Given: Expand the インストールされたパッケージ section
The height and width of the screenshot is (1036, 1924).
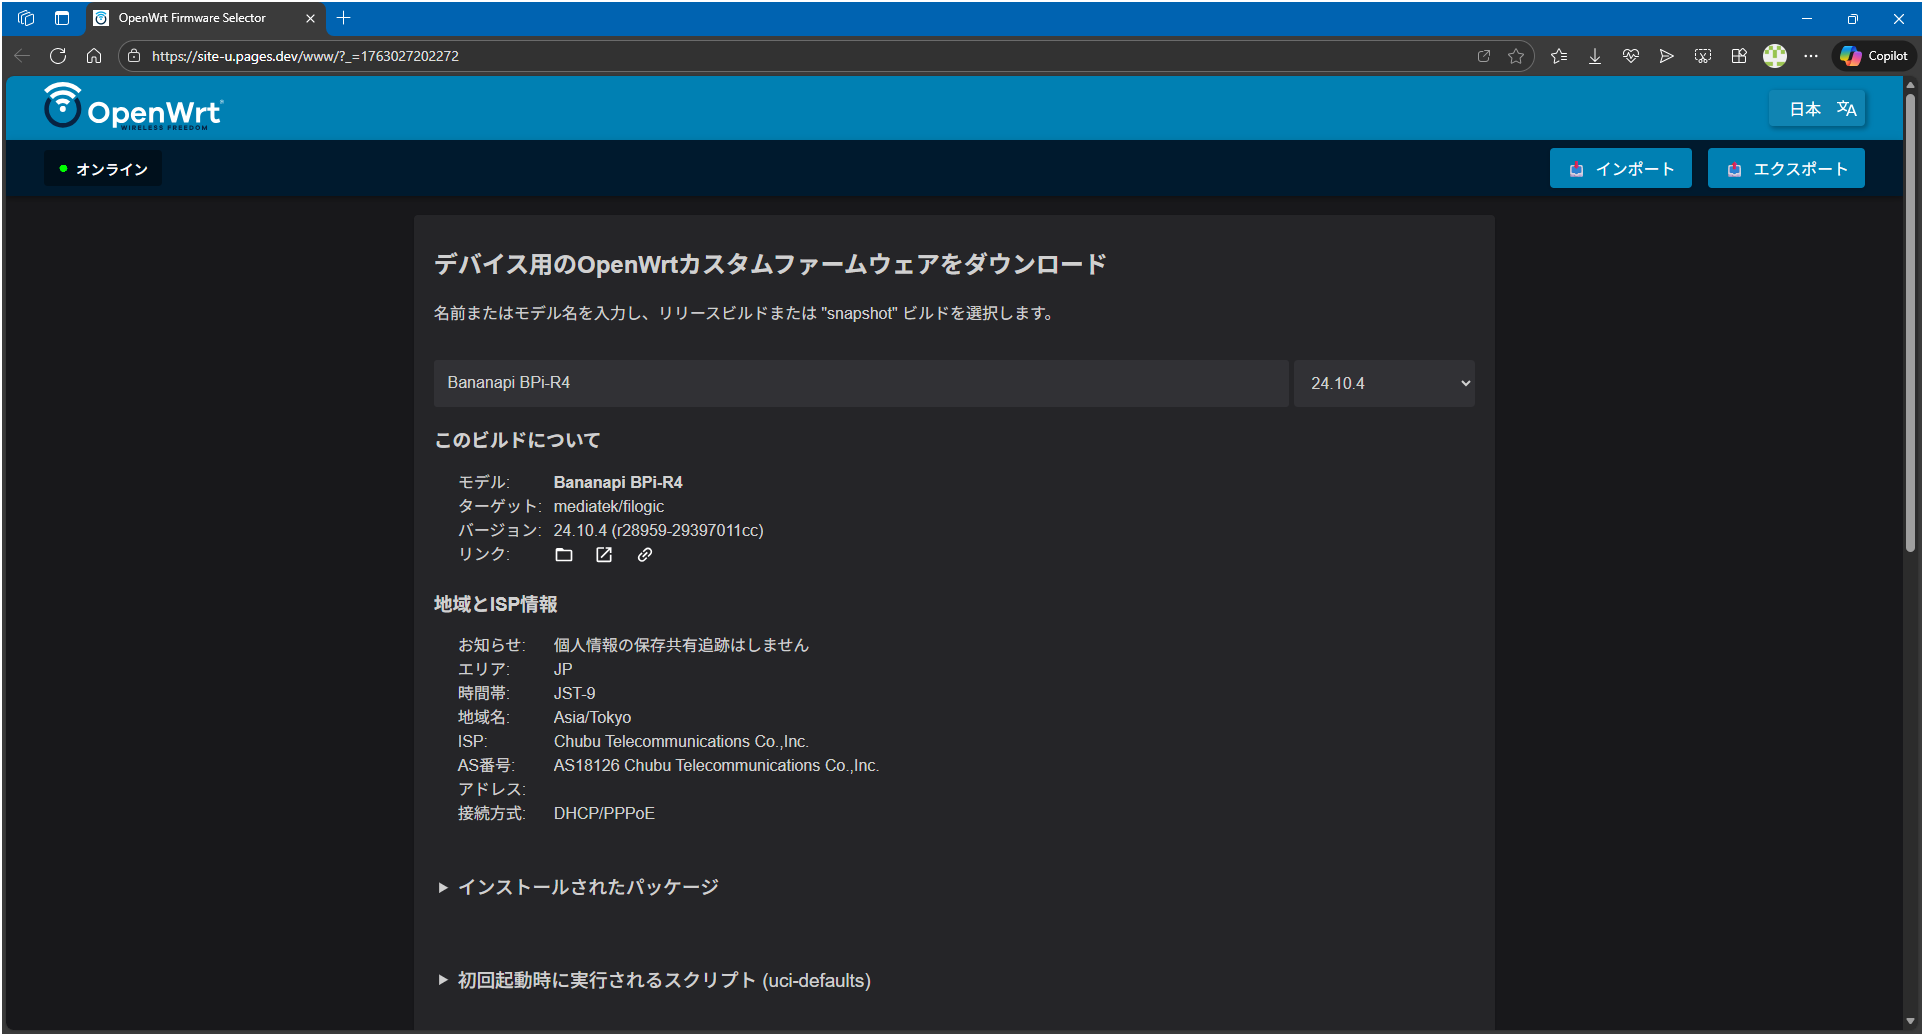Looking at the screenshot, I should (x=587, y=886).
